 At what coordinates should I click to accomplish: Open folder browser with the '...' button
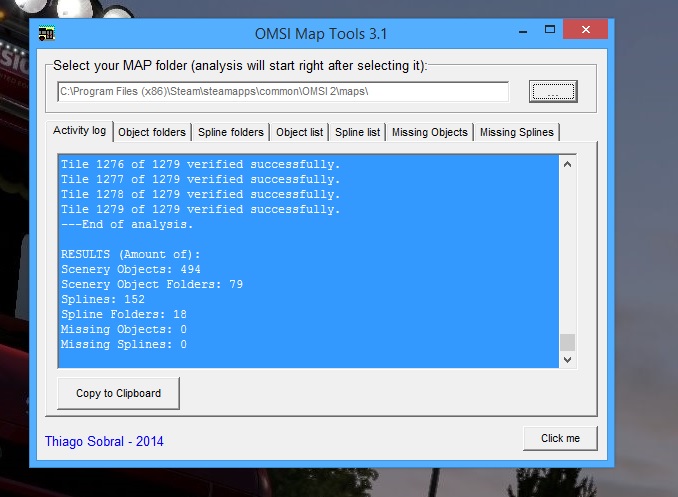(553, 92)
